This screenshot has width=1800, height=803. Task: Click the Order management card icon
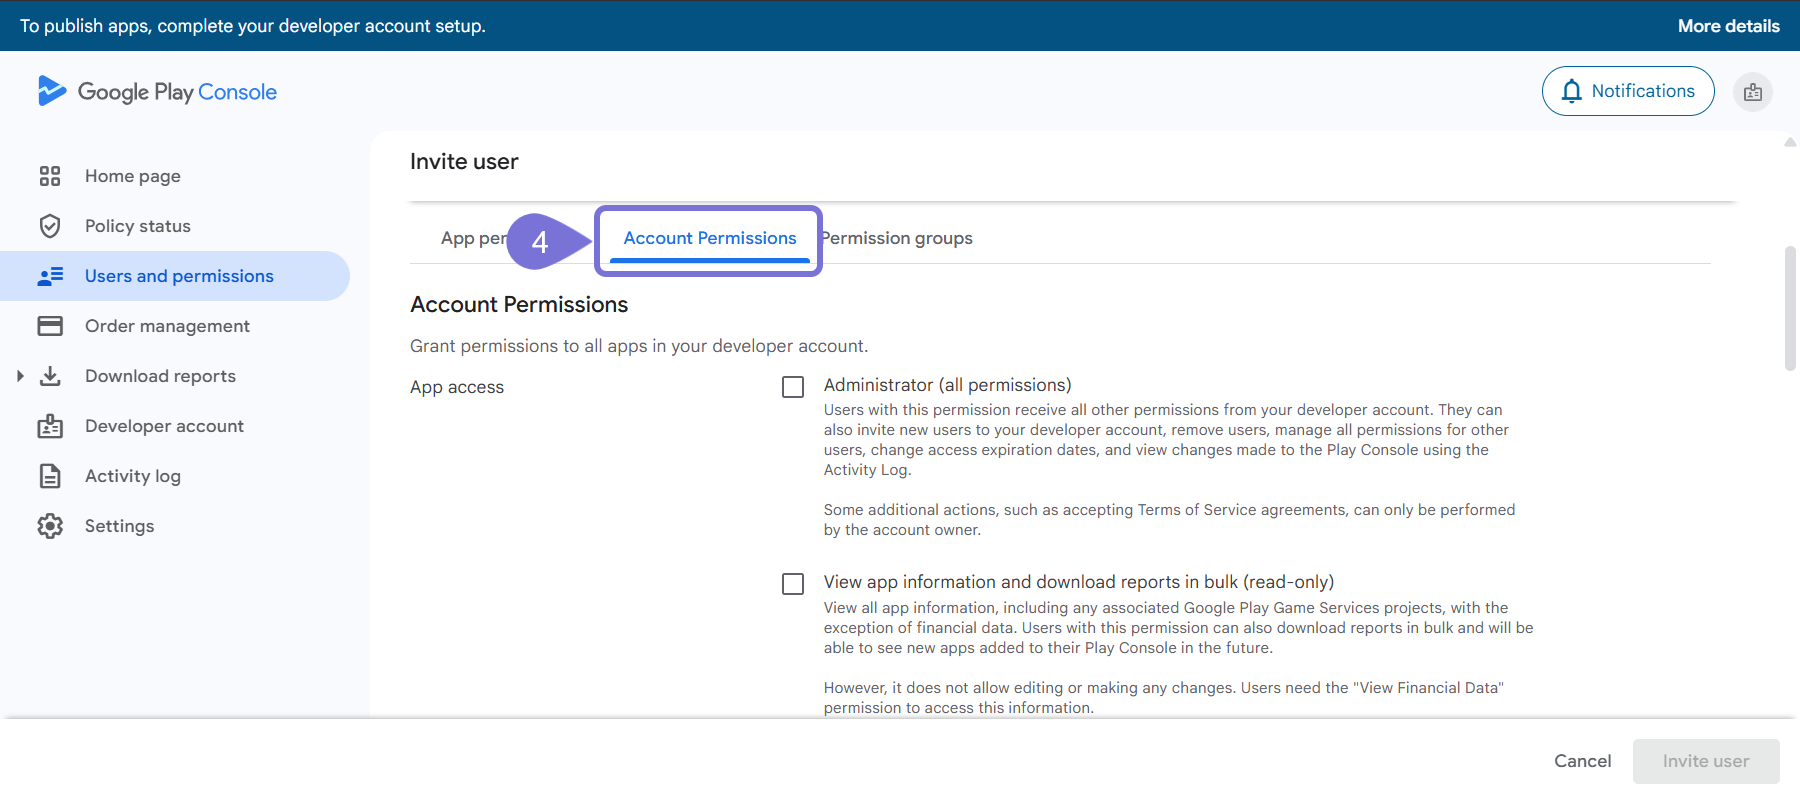(50, 326)
